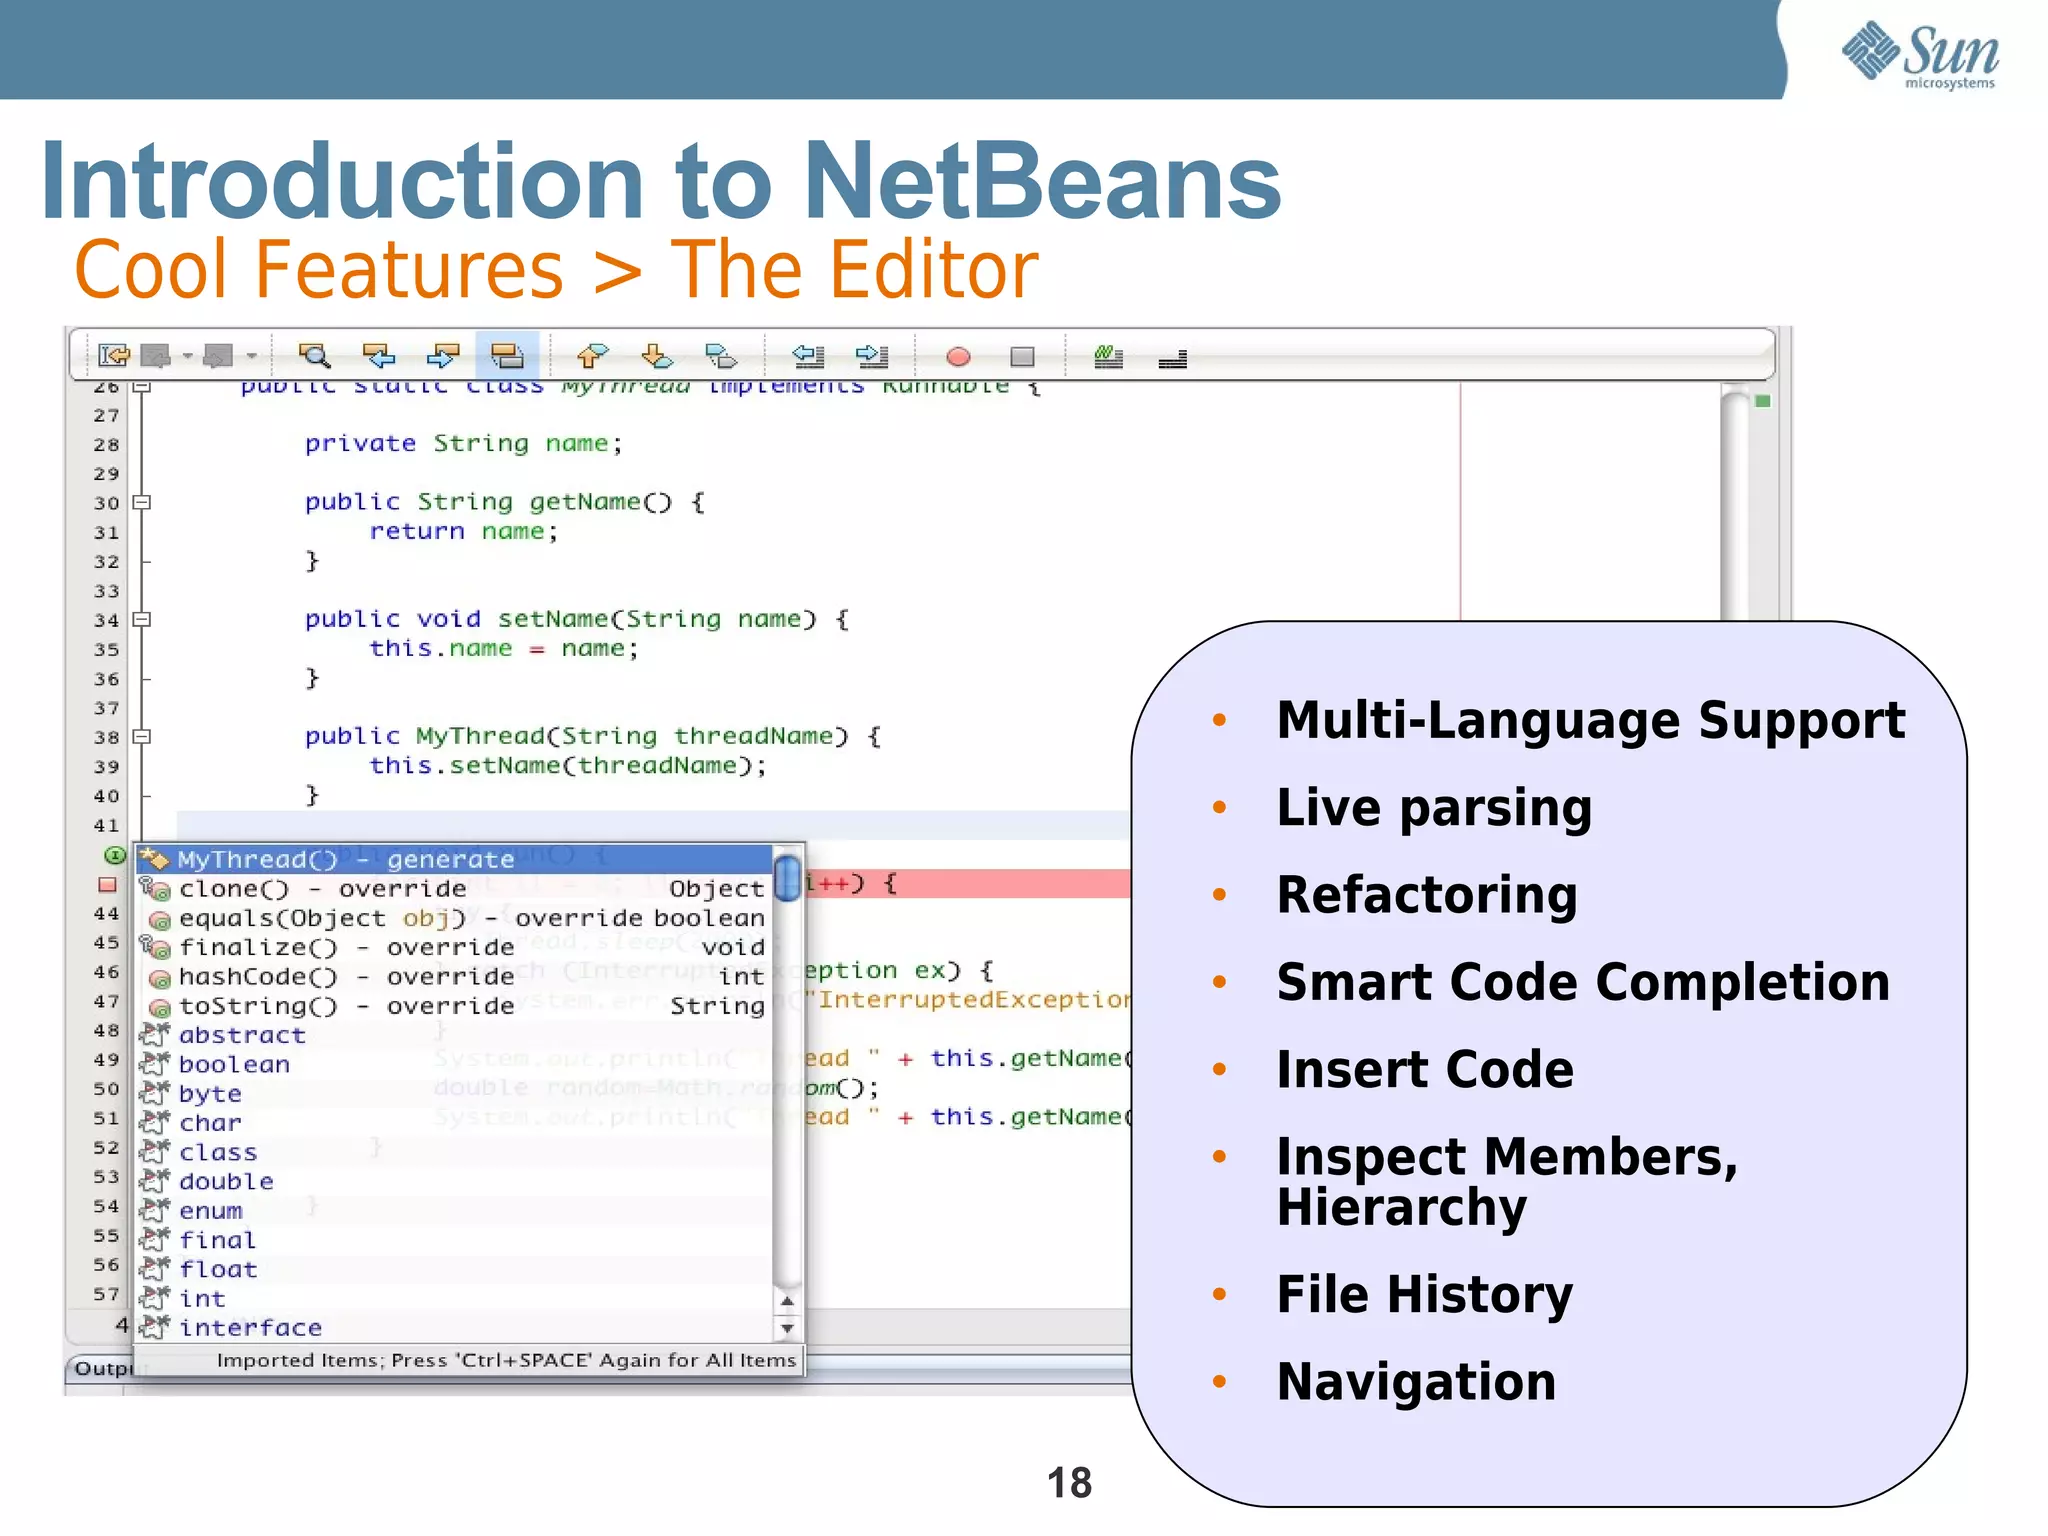Screen dimensions: 2048x1536
Task: Click the Stop Macro Recording square button
Action: pyautogui.click(x=1022, y=356)
